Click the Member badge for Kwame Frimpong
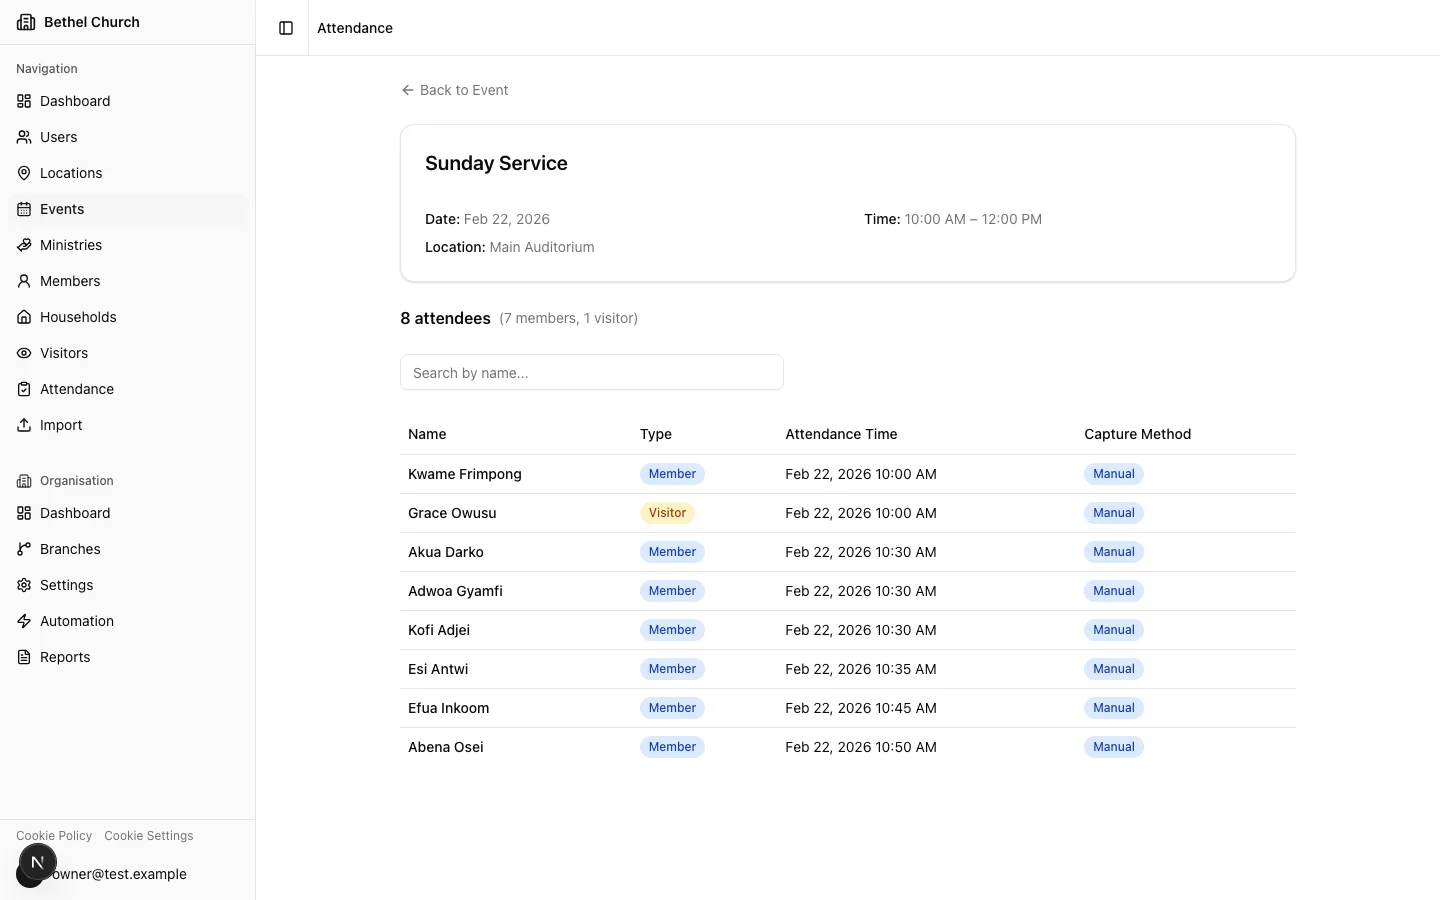1440x900 pixels. tap(672, 474)
